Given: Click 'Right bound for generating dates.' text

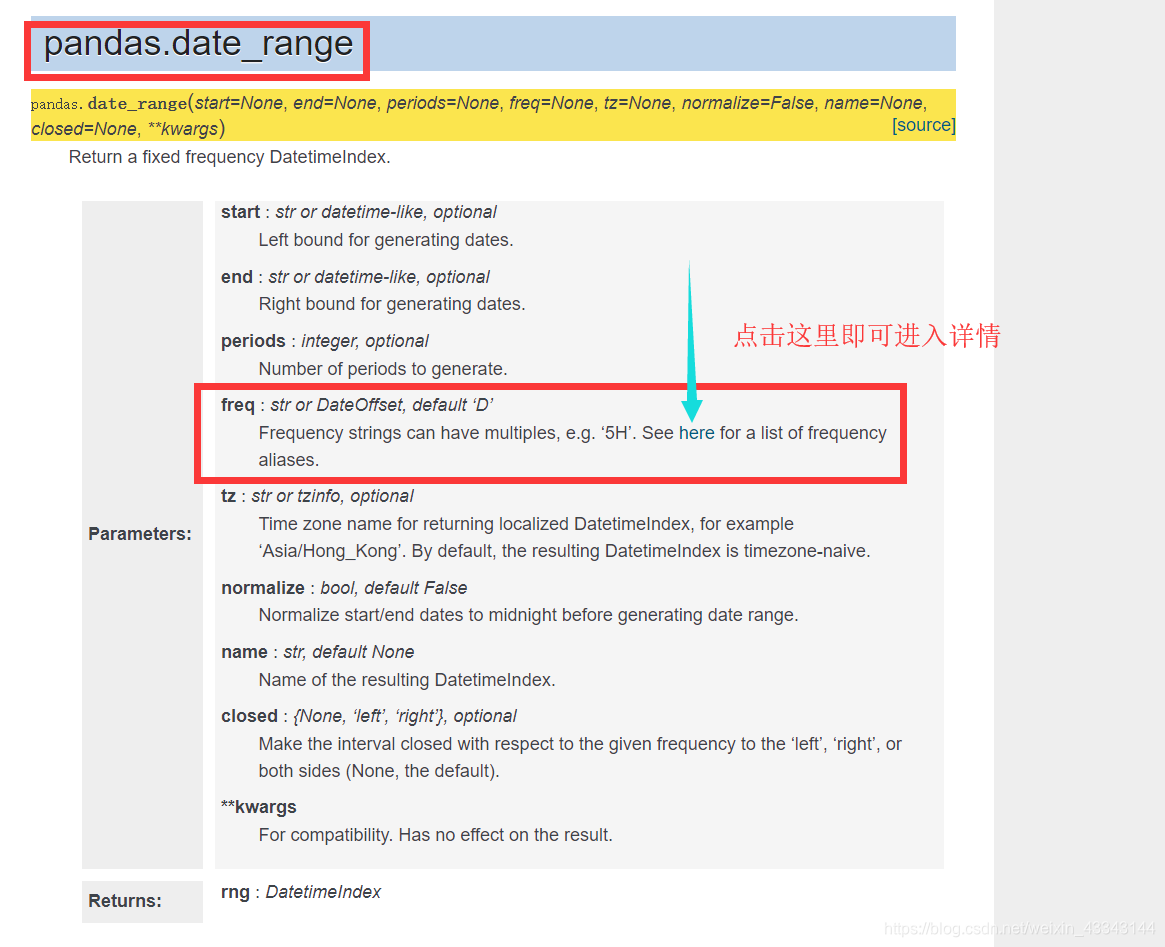Looking at the screenshot, I should (392, 304).
